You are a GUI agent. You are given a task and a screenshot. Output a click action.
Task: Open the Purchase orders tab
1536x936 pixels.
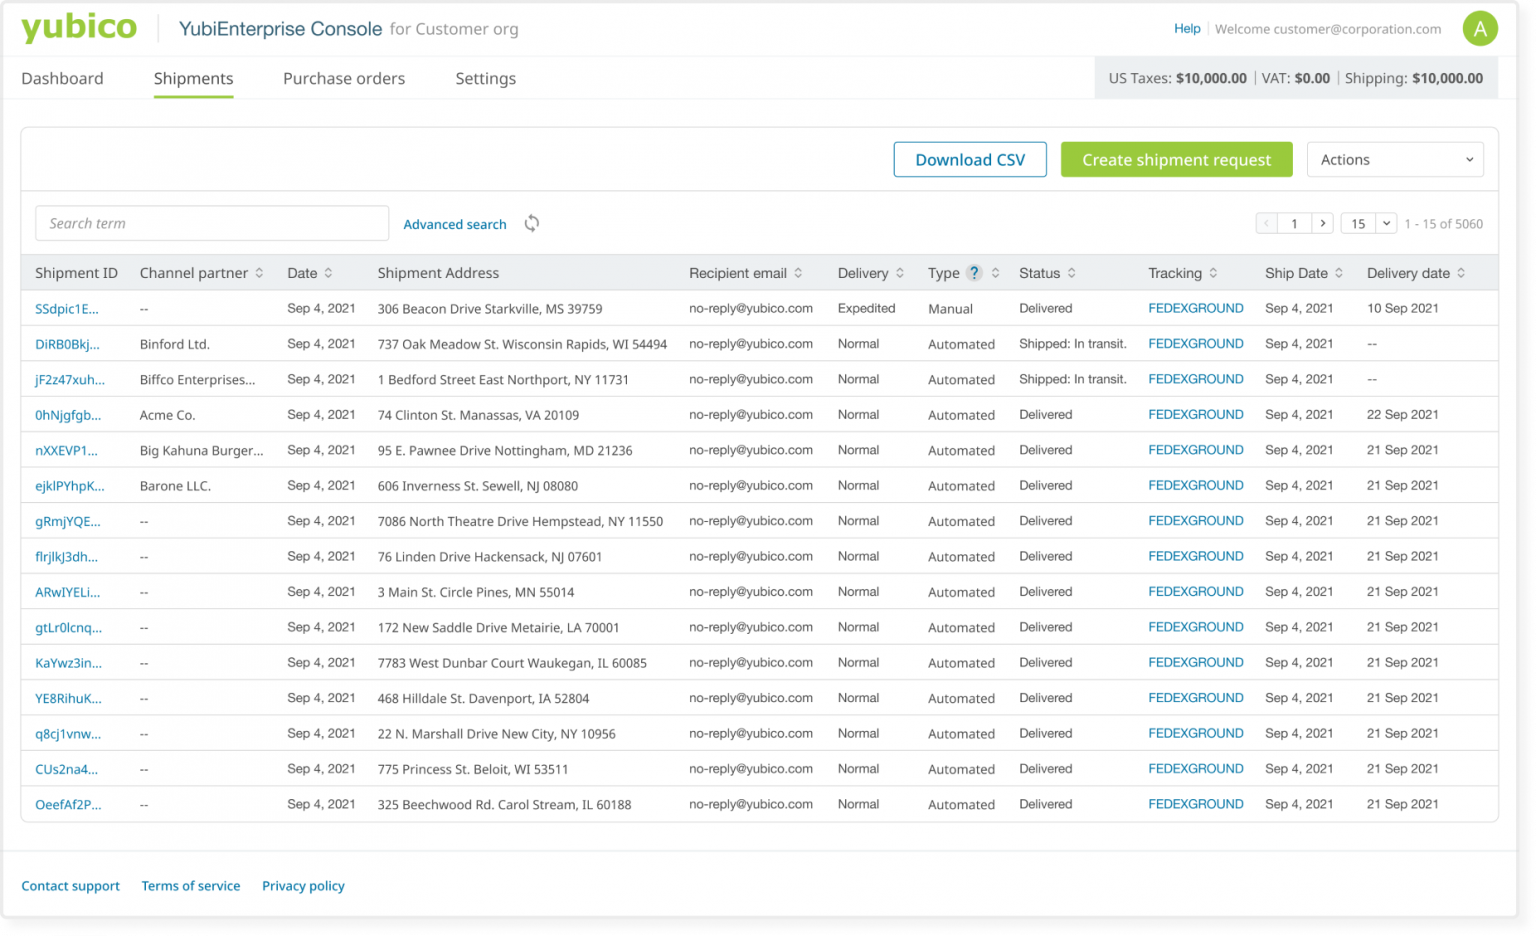tap(344, 78)
